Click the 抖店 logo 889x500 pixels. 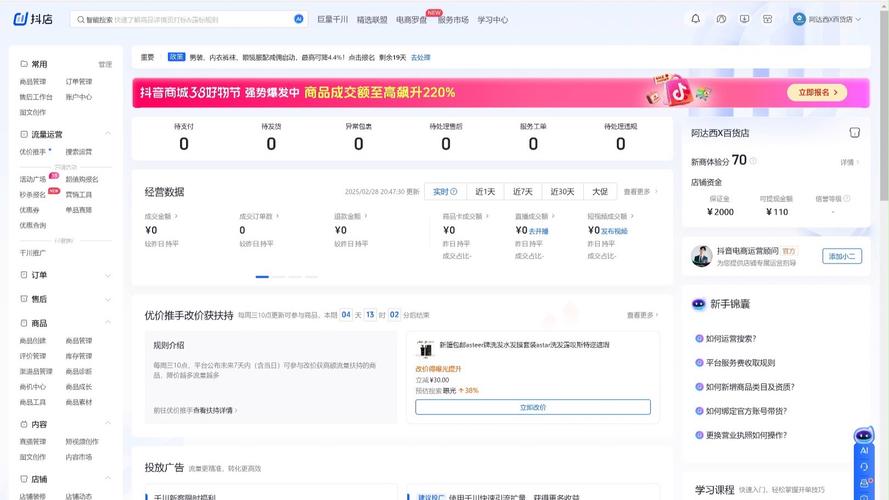pos(33,19)
